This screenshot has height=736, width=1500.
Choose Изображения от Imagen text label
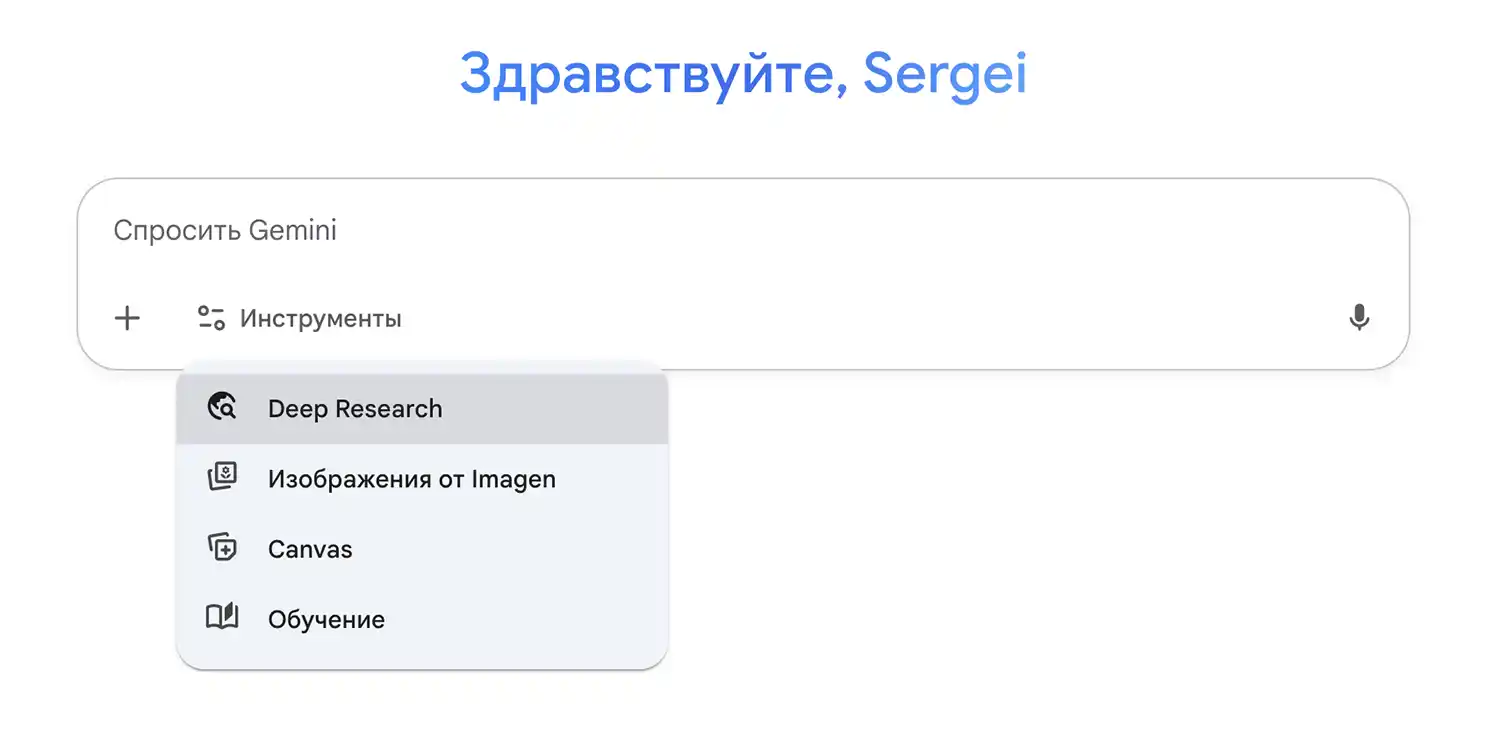point(411,479)
